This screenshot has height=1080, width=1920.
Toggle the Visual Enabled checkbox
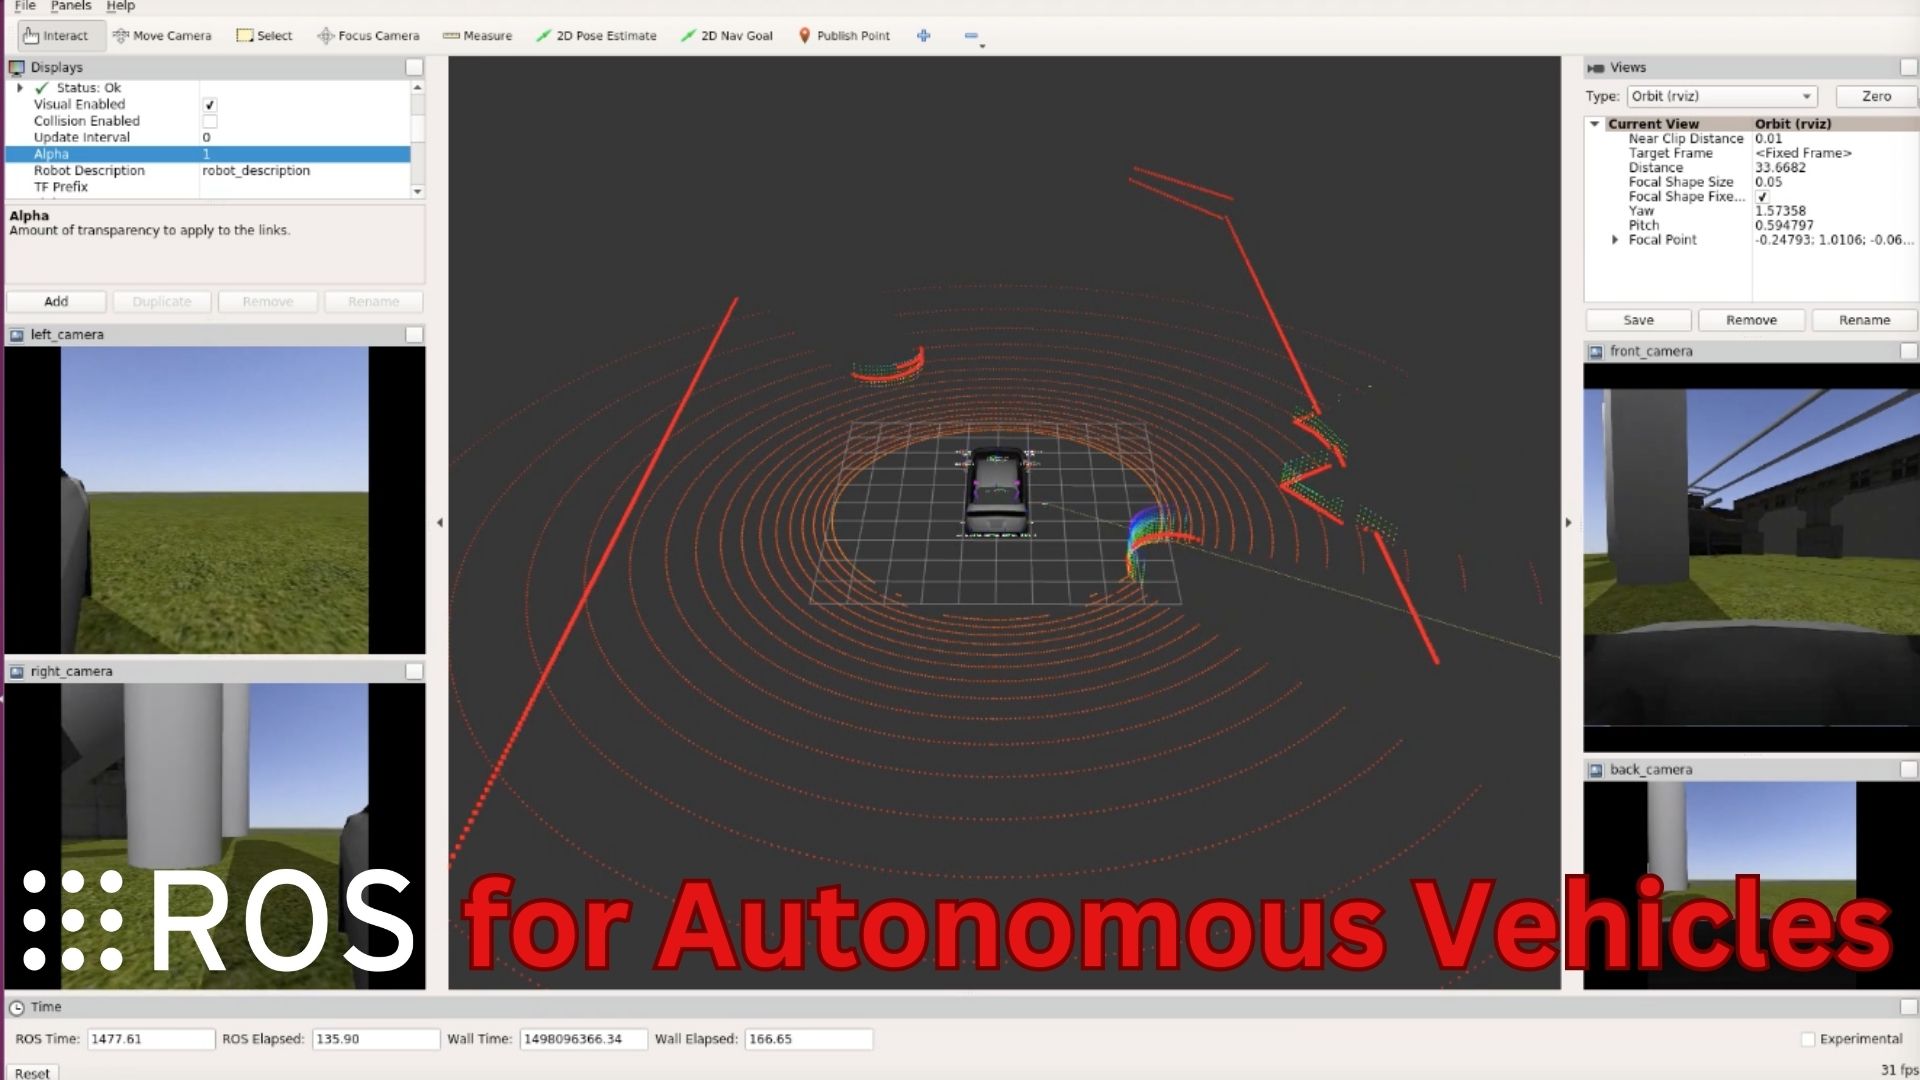click(x=210, y=105)
